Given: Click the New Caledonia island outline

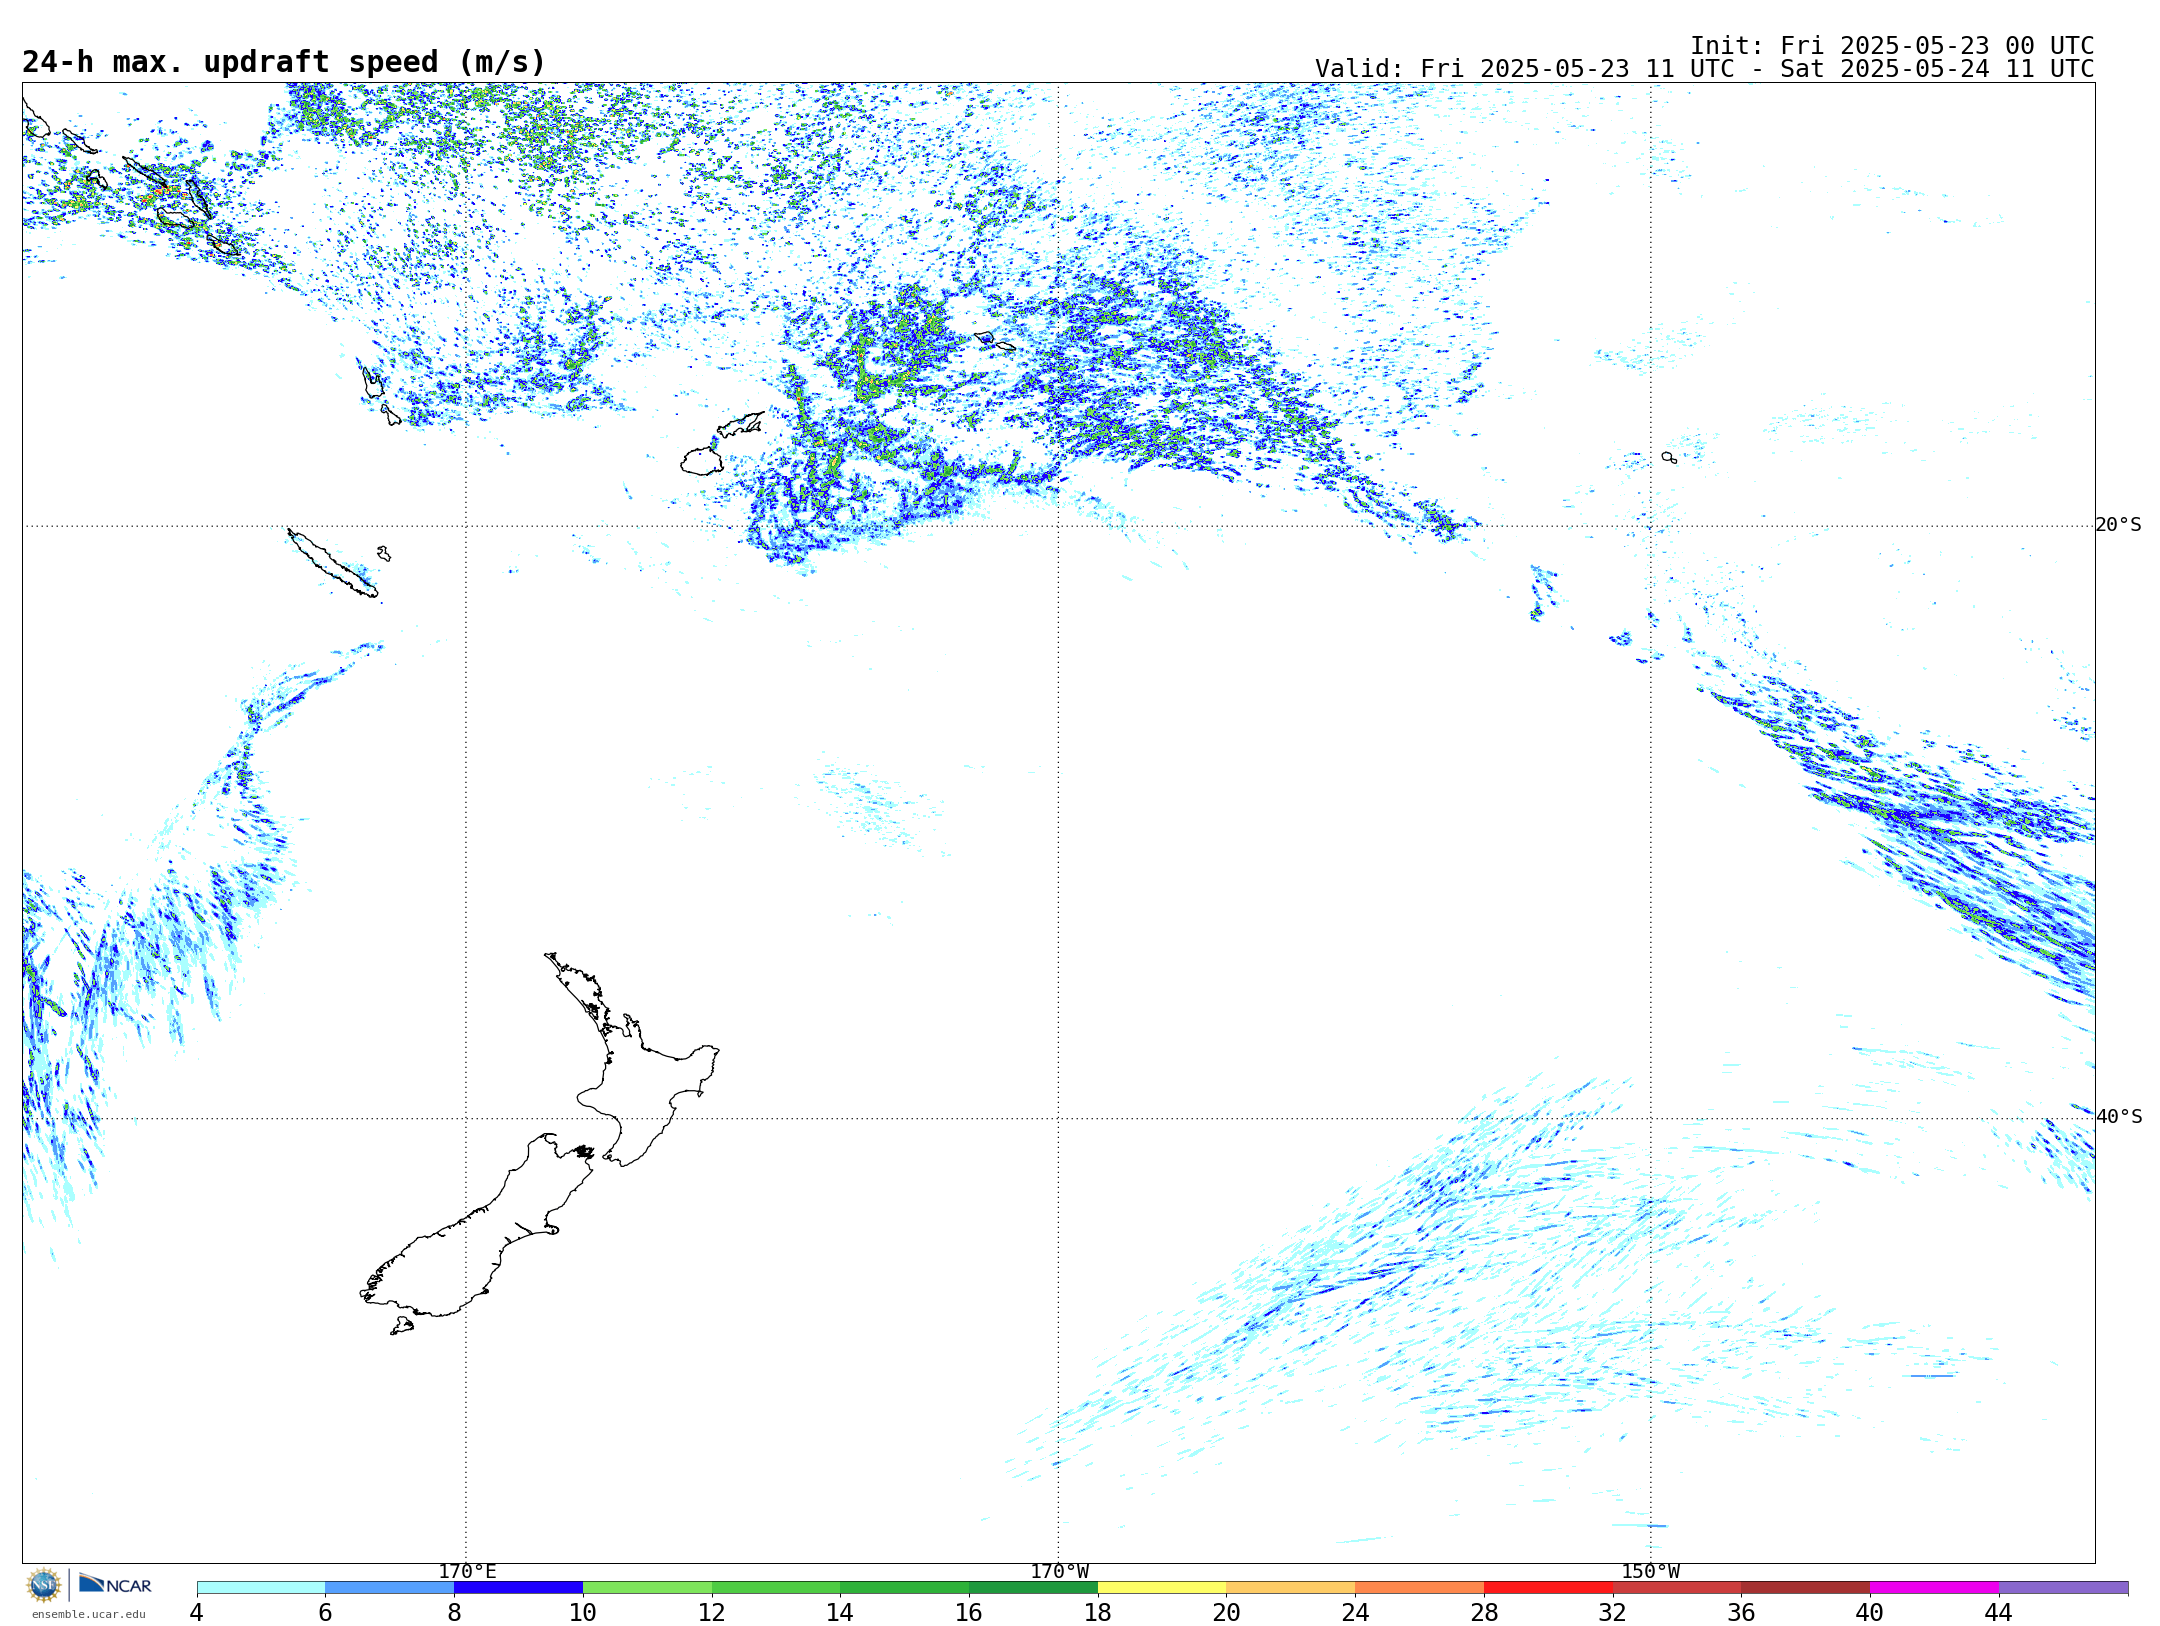Looking at the screenshot, I should [x=333, y=564].
